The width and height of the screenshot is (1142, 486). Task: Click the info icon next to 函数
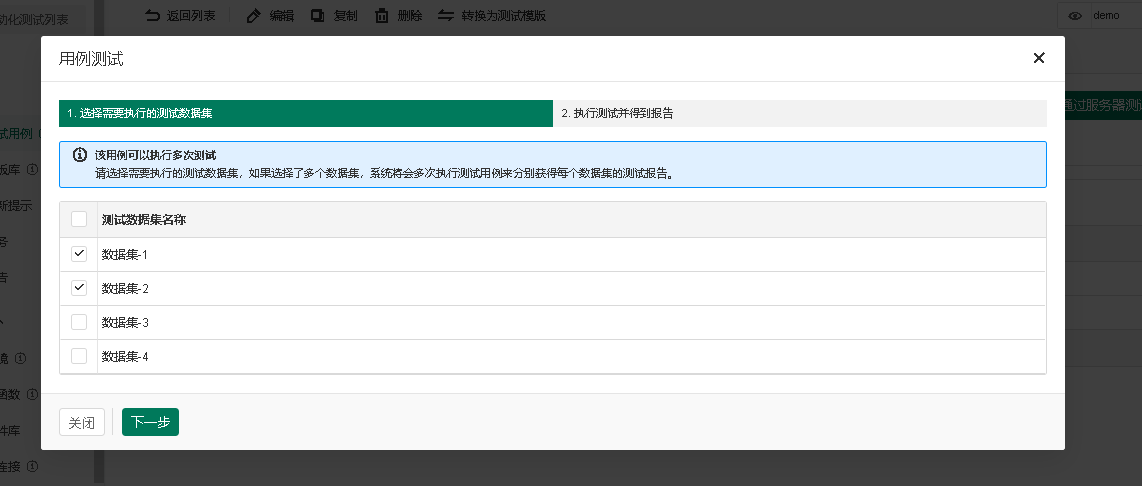[x=32, y=394]
